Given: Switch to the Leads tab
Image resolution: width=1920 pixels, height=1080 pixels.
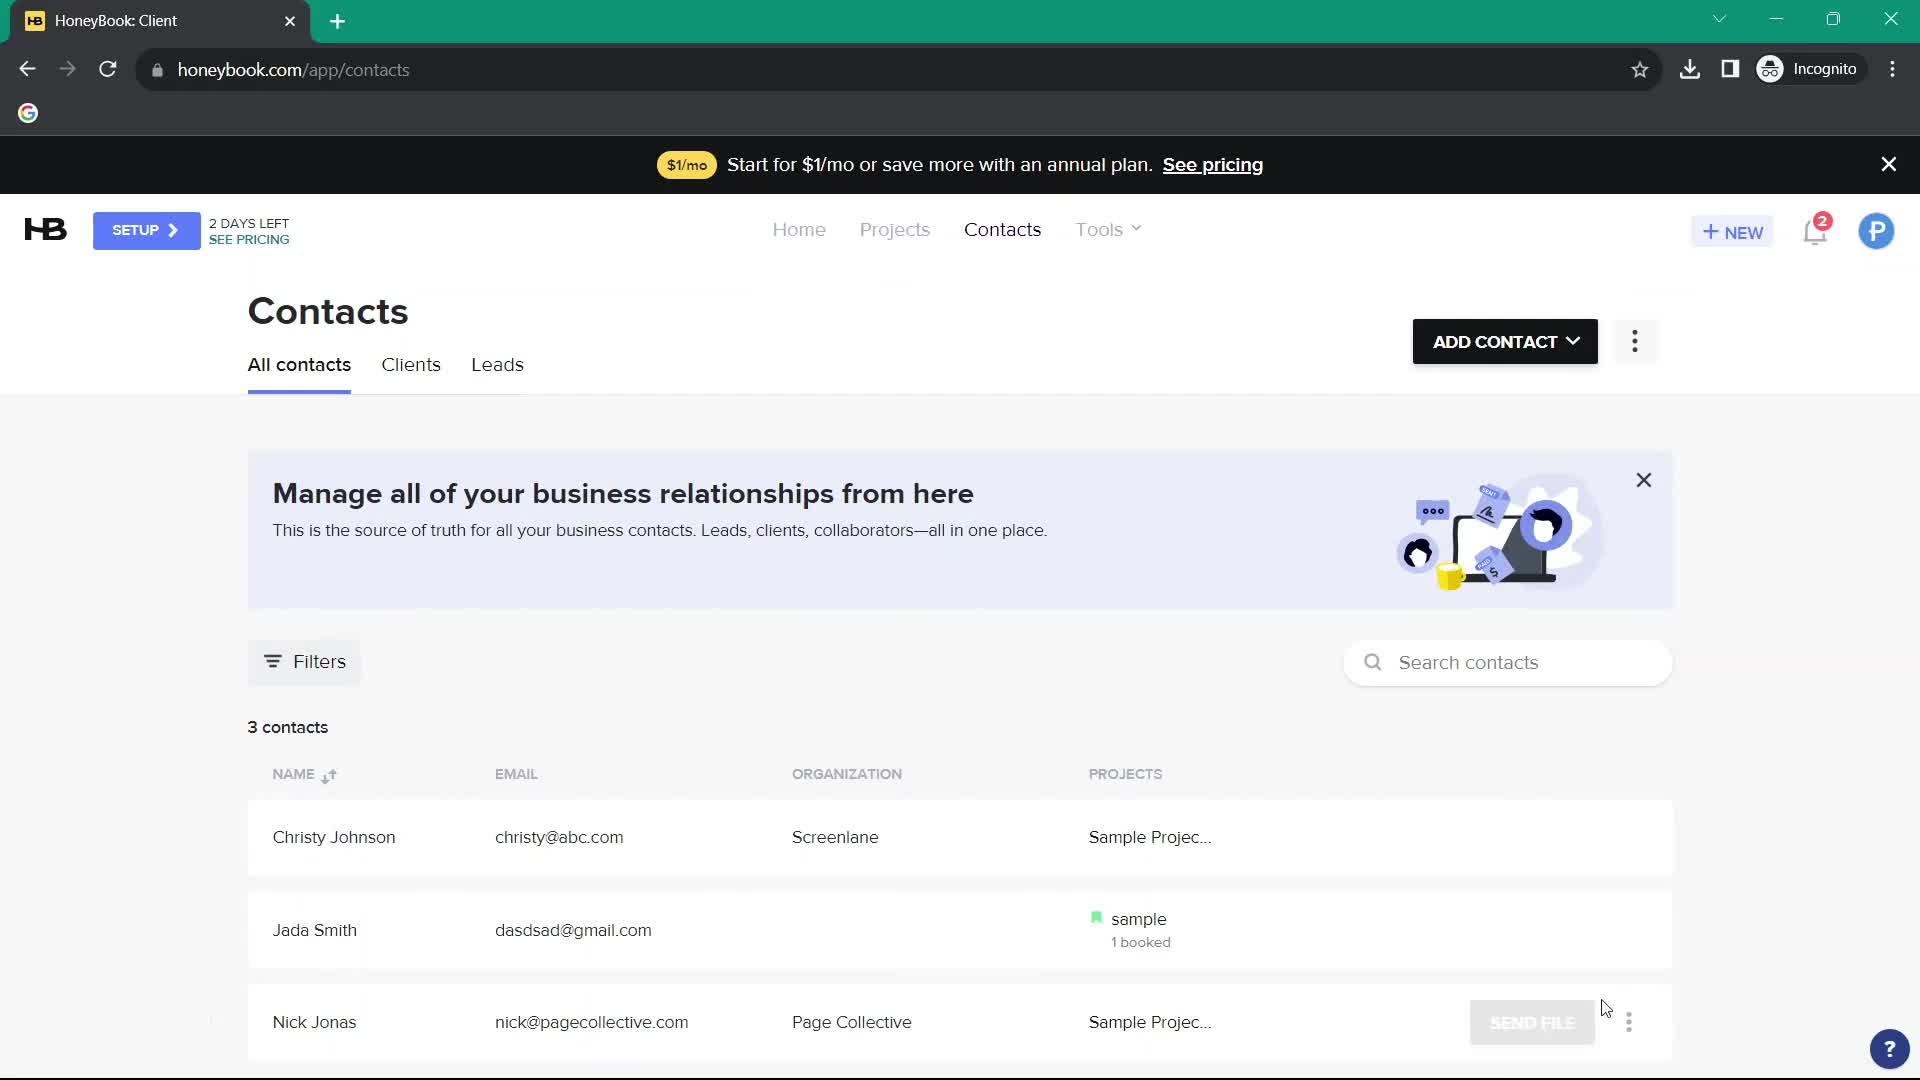Looking at the screenshot, I should 496,365.
